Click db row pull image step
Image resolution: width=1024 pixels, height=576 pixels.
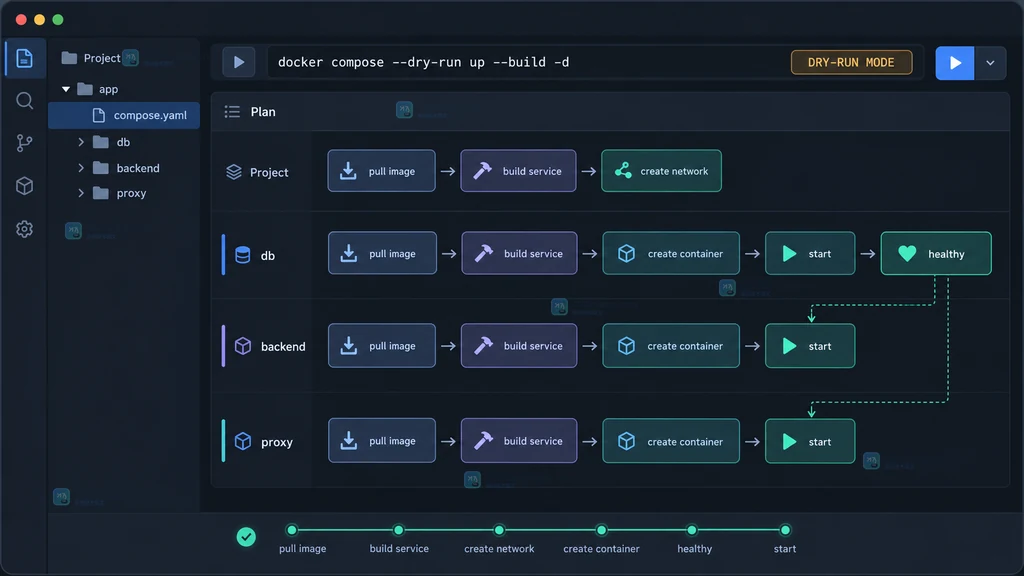(x=382, y=253)
